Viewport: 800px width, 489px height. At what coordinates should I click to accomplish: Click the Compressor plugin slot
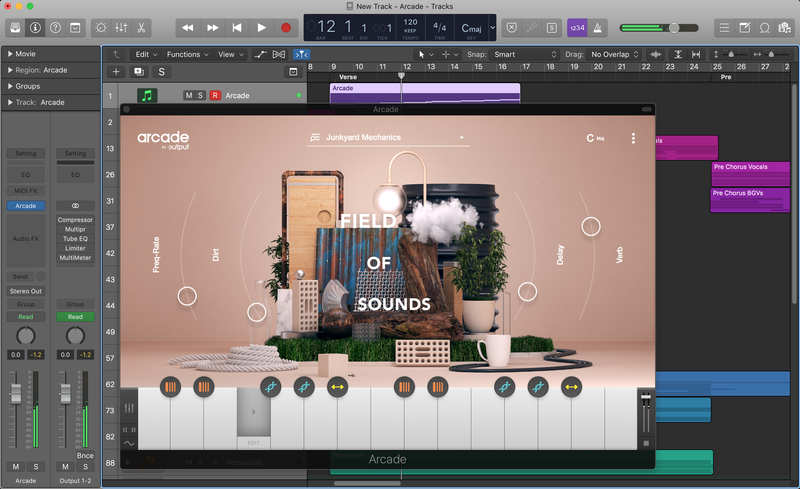click(x=75, y=220)
